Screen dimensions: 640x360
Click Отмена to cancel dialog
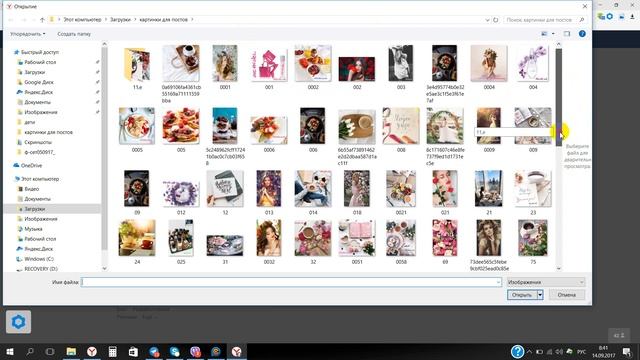click(567, 295)
